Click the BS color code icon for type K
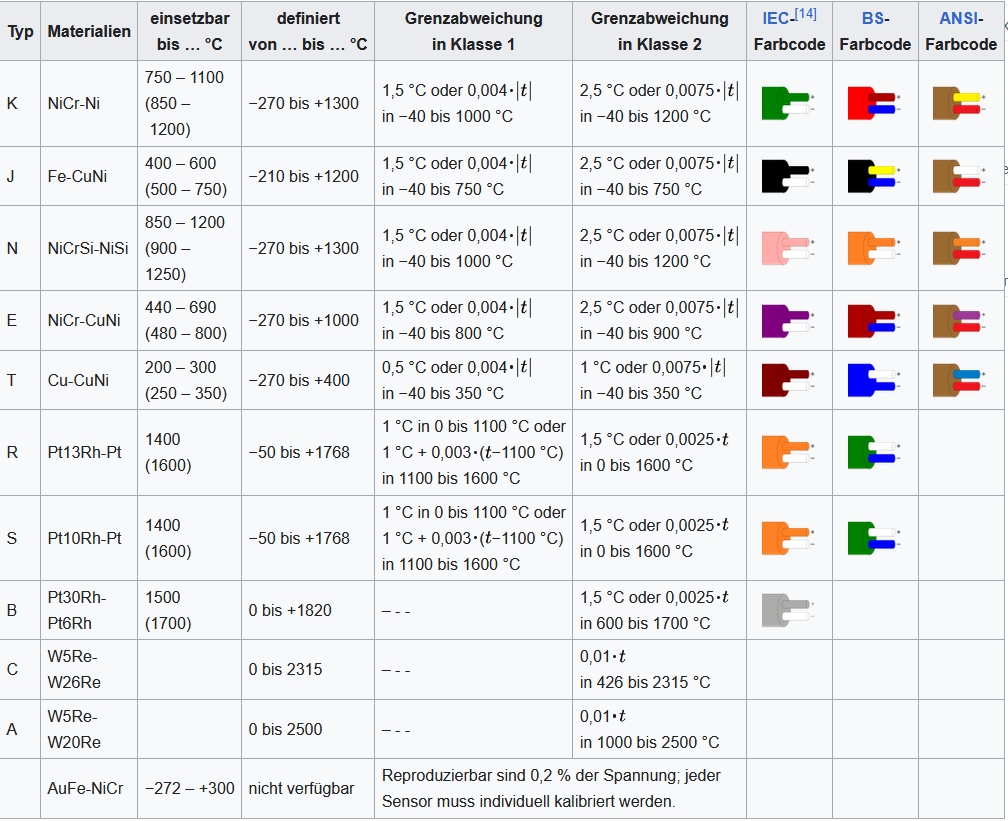 (x=874, y=104)
